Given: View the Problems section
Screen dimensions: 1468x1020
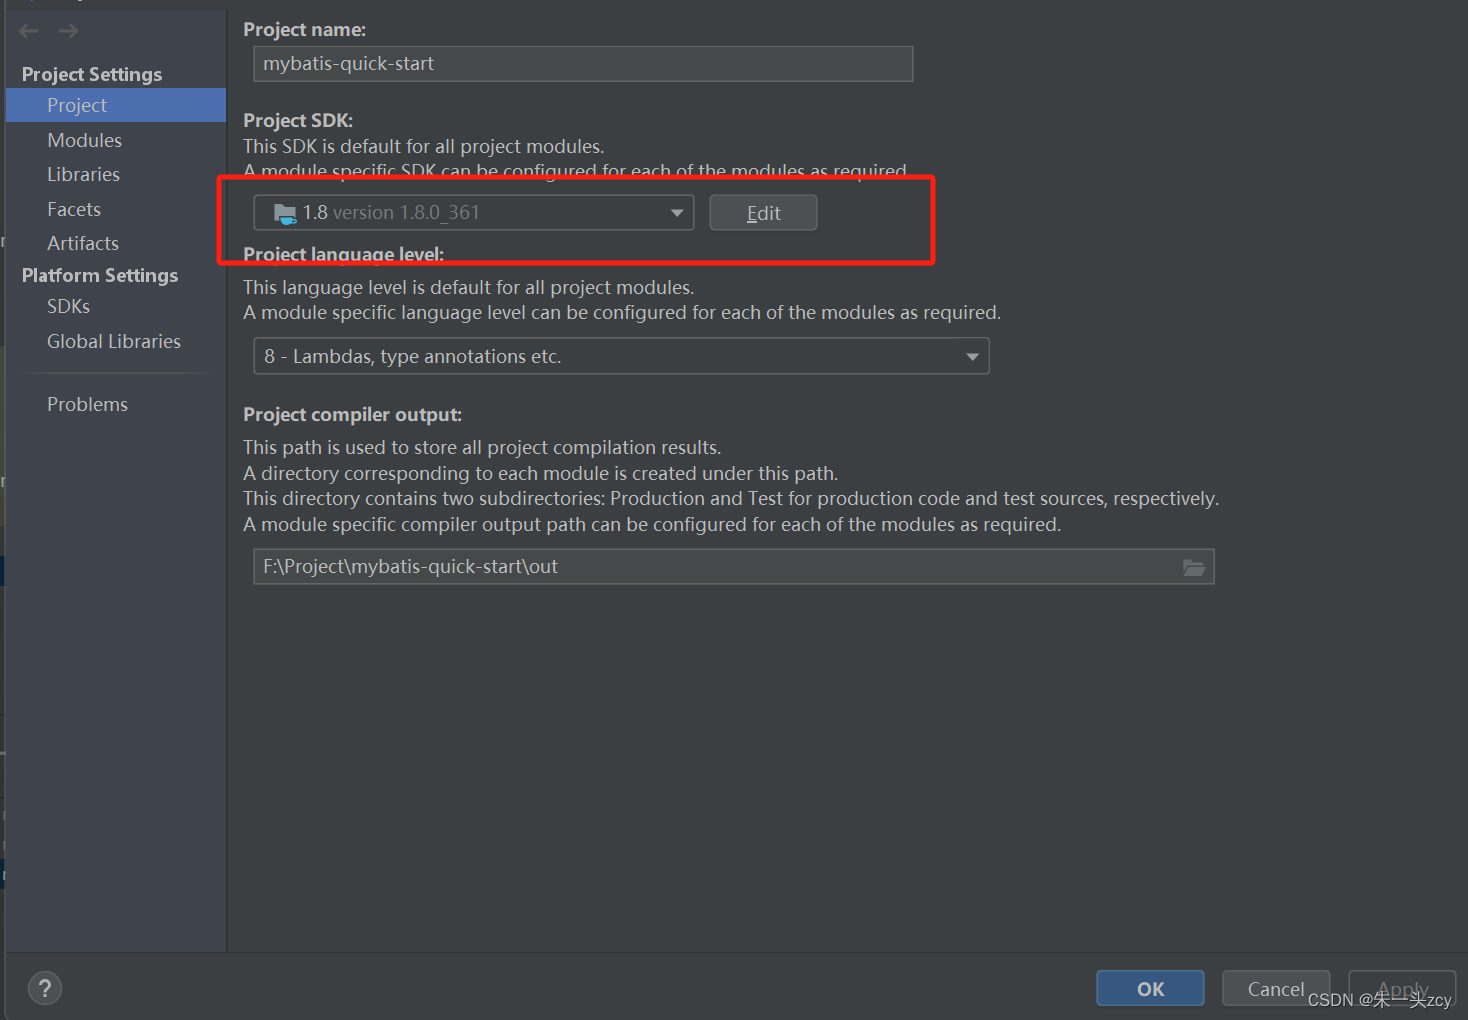Looking at the screenshot, I should coord(87,404).
